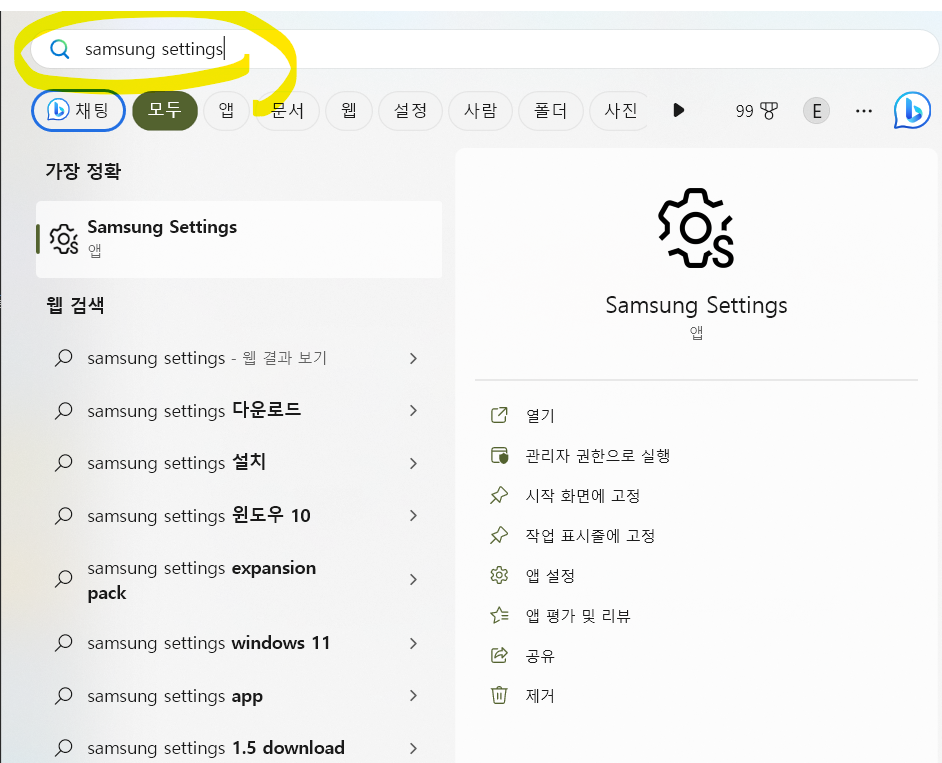Click the large Bing icon at top right
The height and width of the screenshot is (763, 942).
point(912,111)
